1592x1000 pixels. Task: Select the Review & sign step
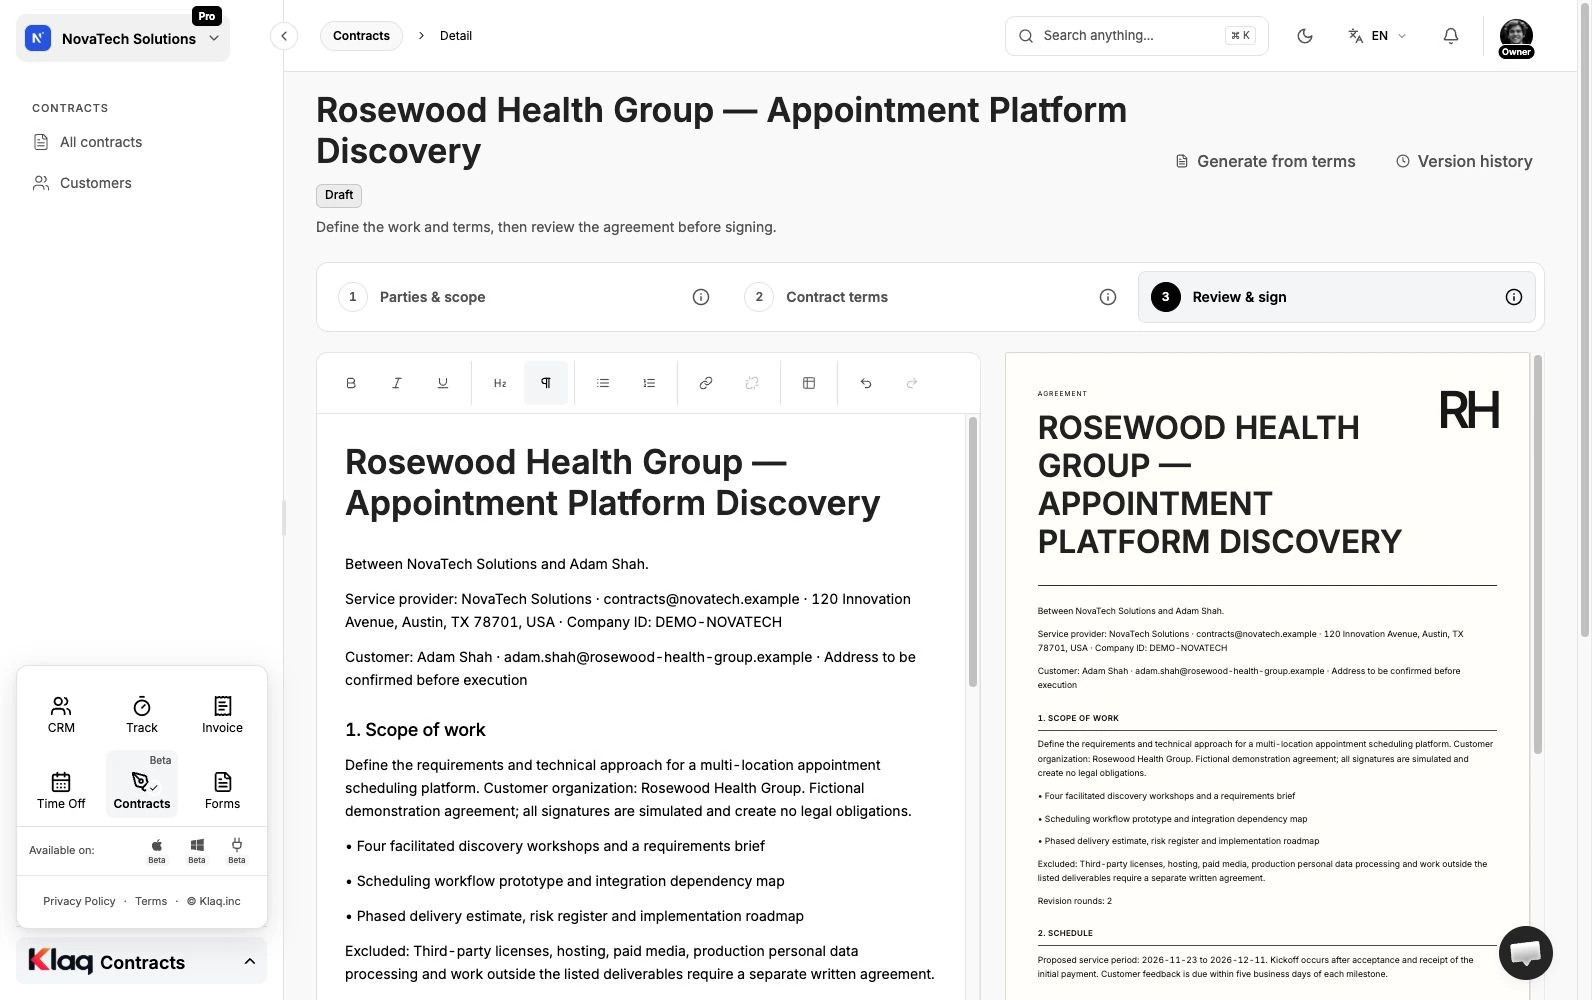1336,297
